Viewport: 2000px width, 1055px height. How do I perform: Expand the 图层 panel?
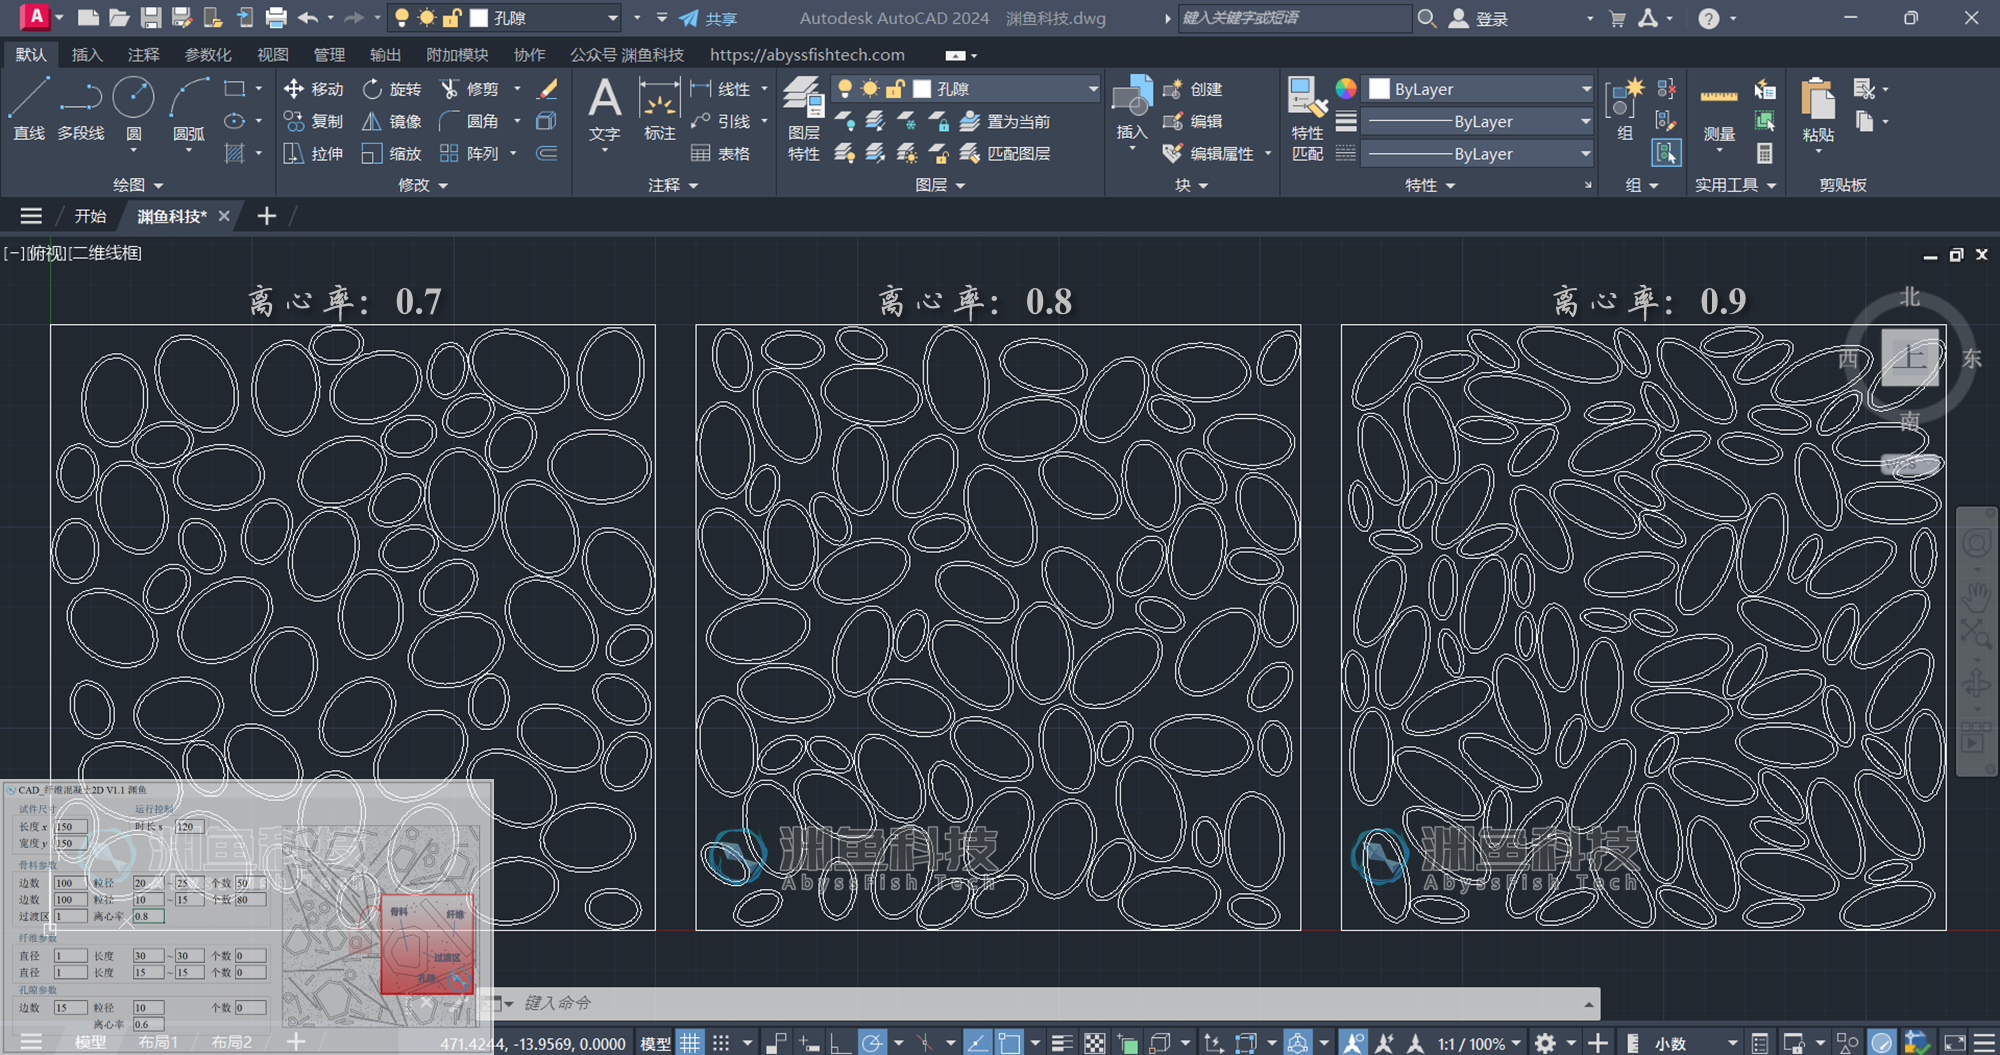[940, 185]
